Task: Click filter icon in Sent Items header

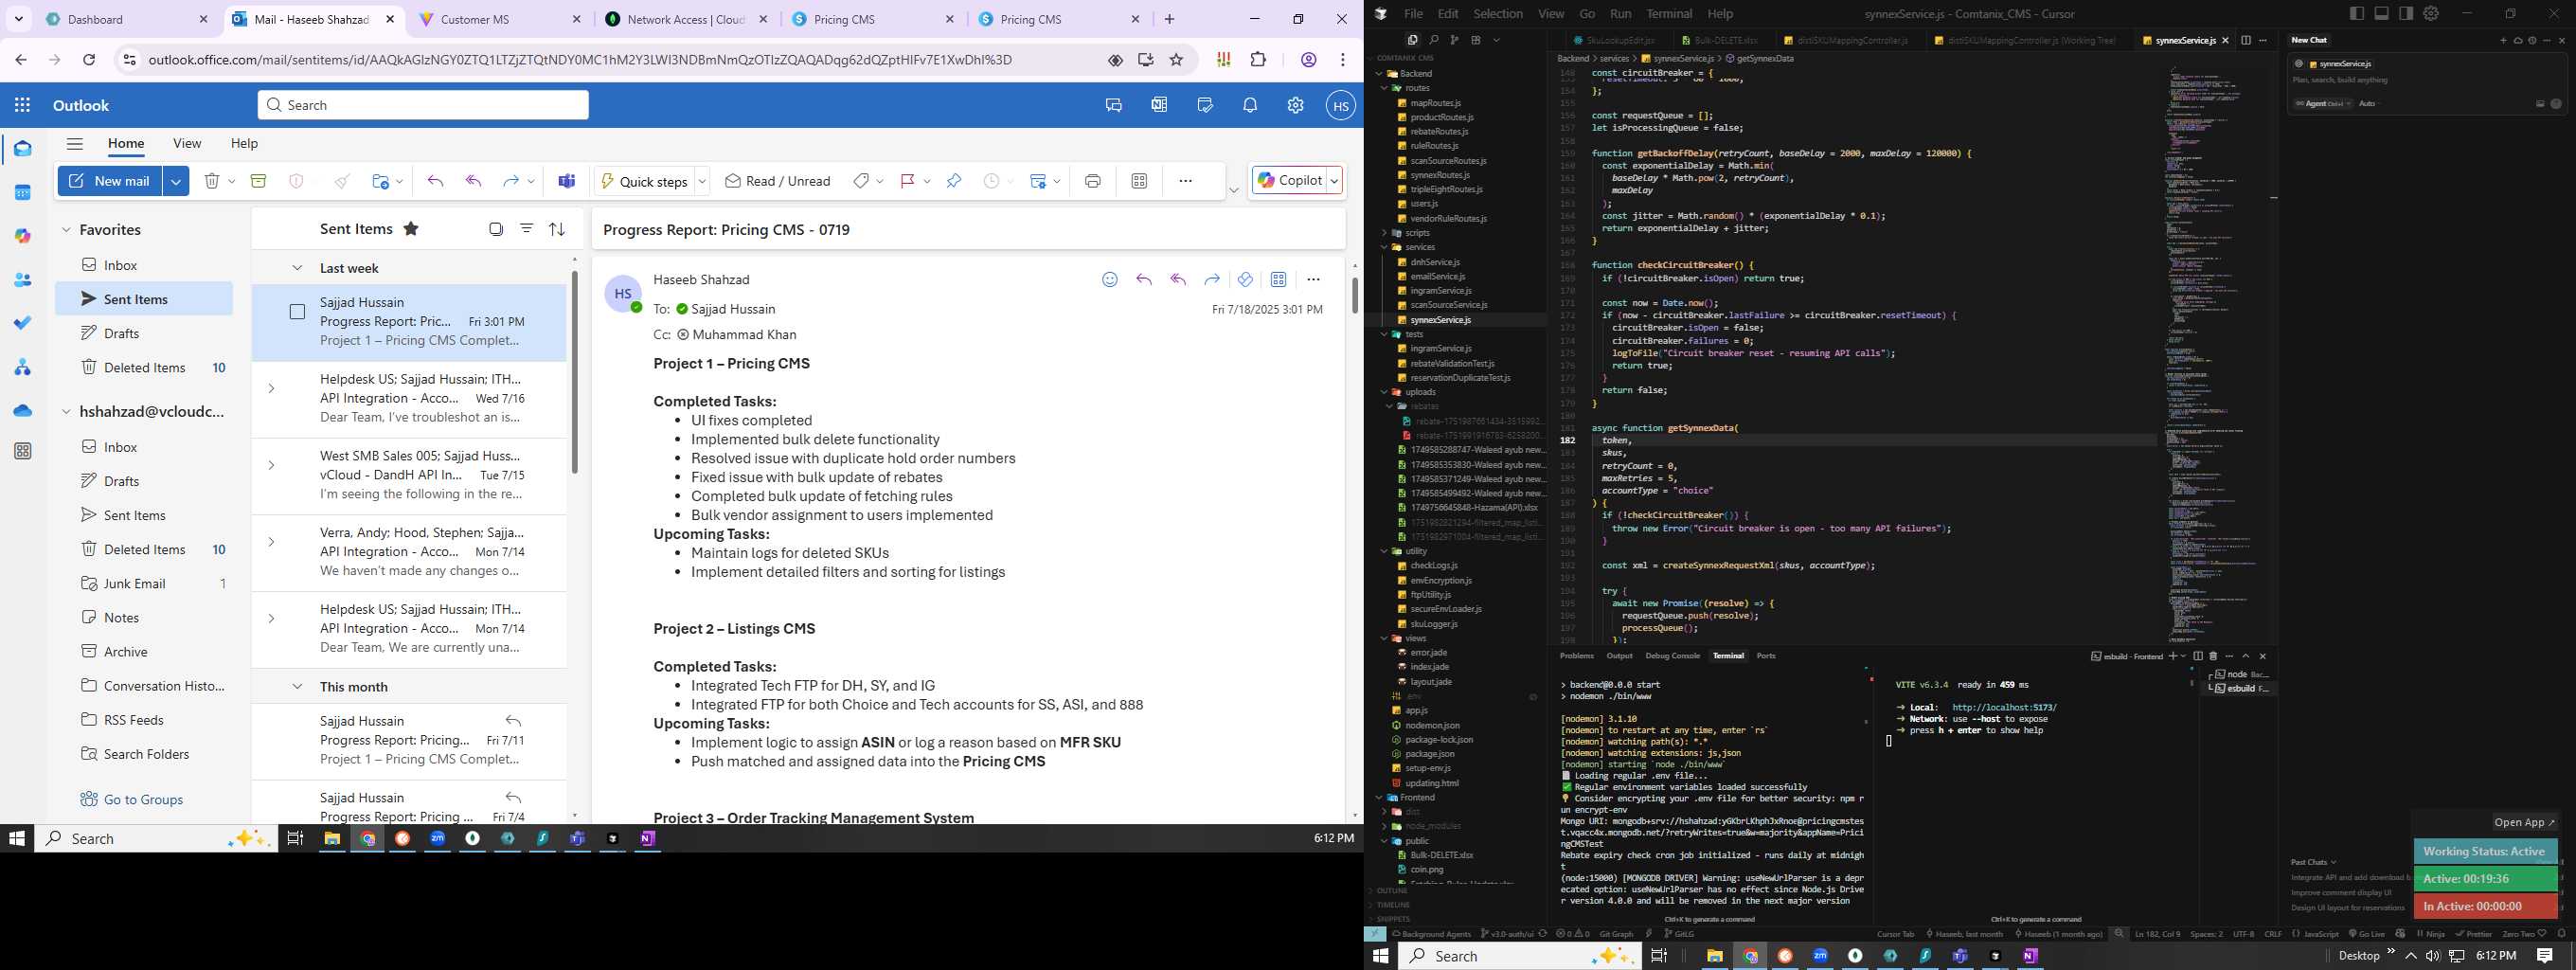Action: tap(526, 229)
